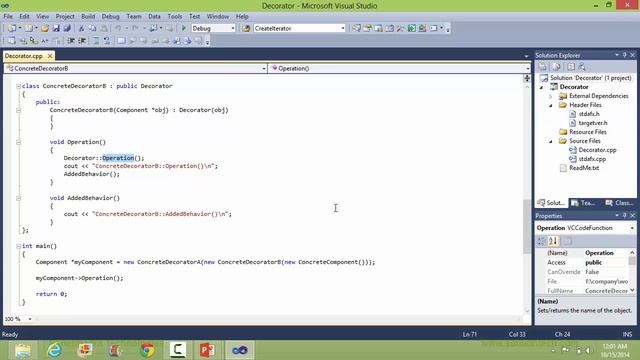
Task: Open the Tools menu
Action: (175, 16)
